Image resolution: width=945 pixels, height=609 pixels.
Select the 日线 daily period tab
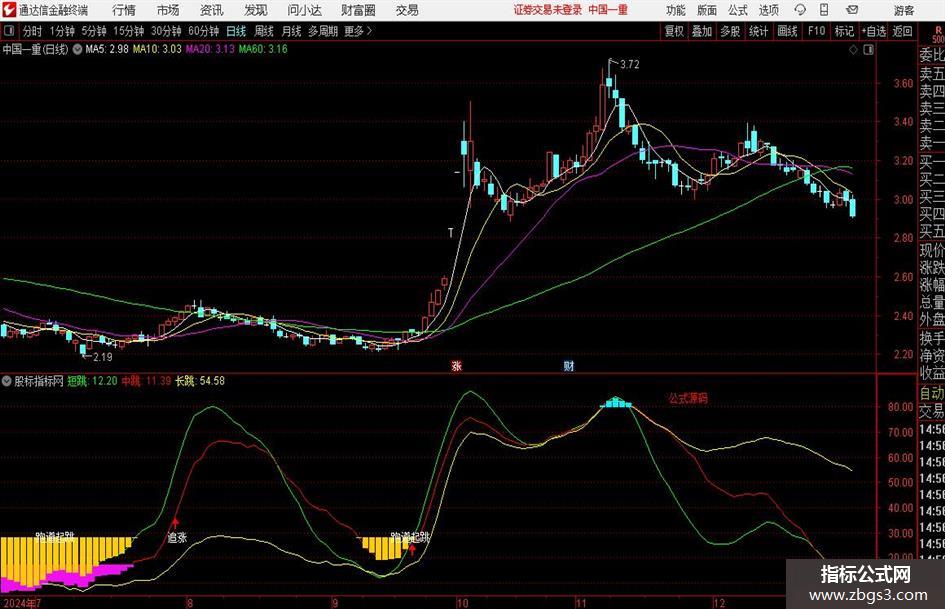[x=236, y=31]
